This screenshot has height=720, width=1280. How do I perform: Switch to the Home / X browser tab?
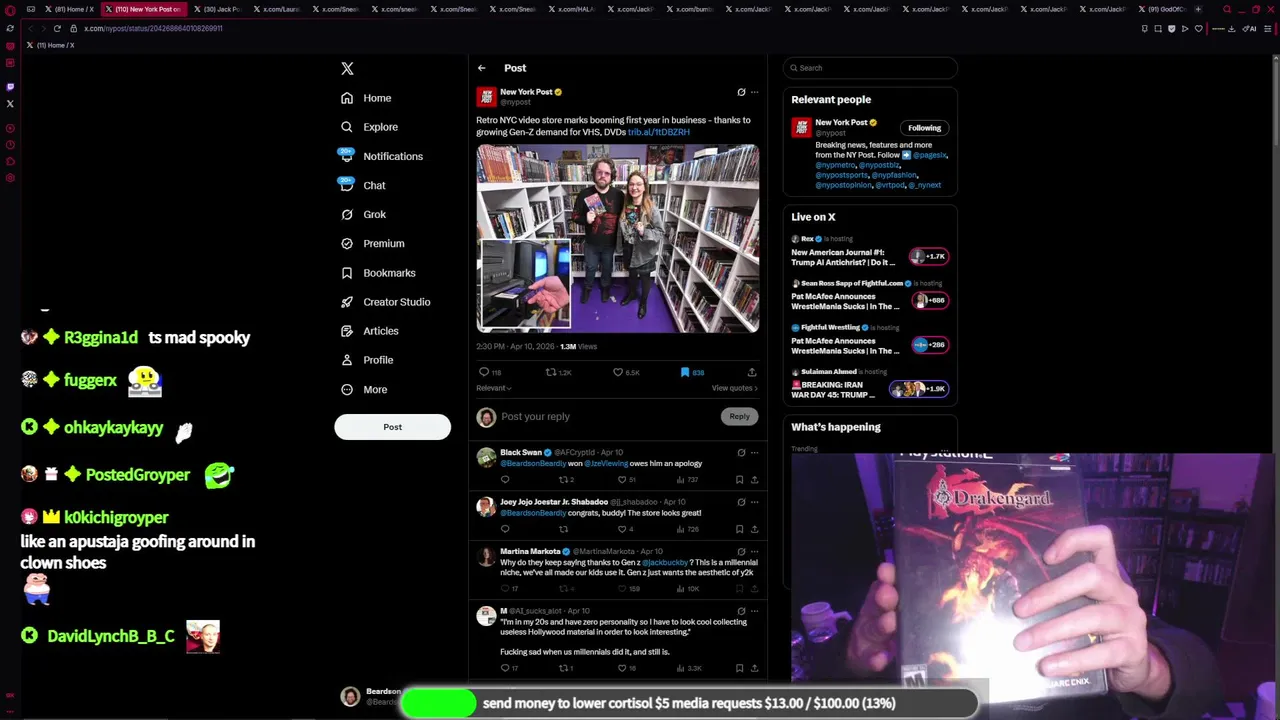coord(70,9)
